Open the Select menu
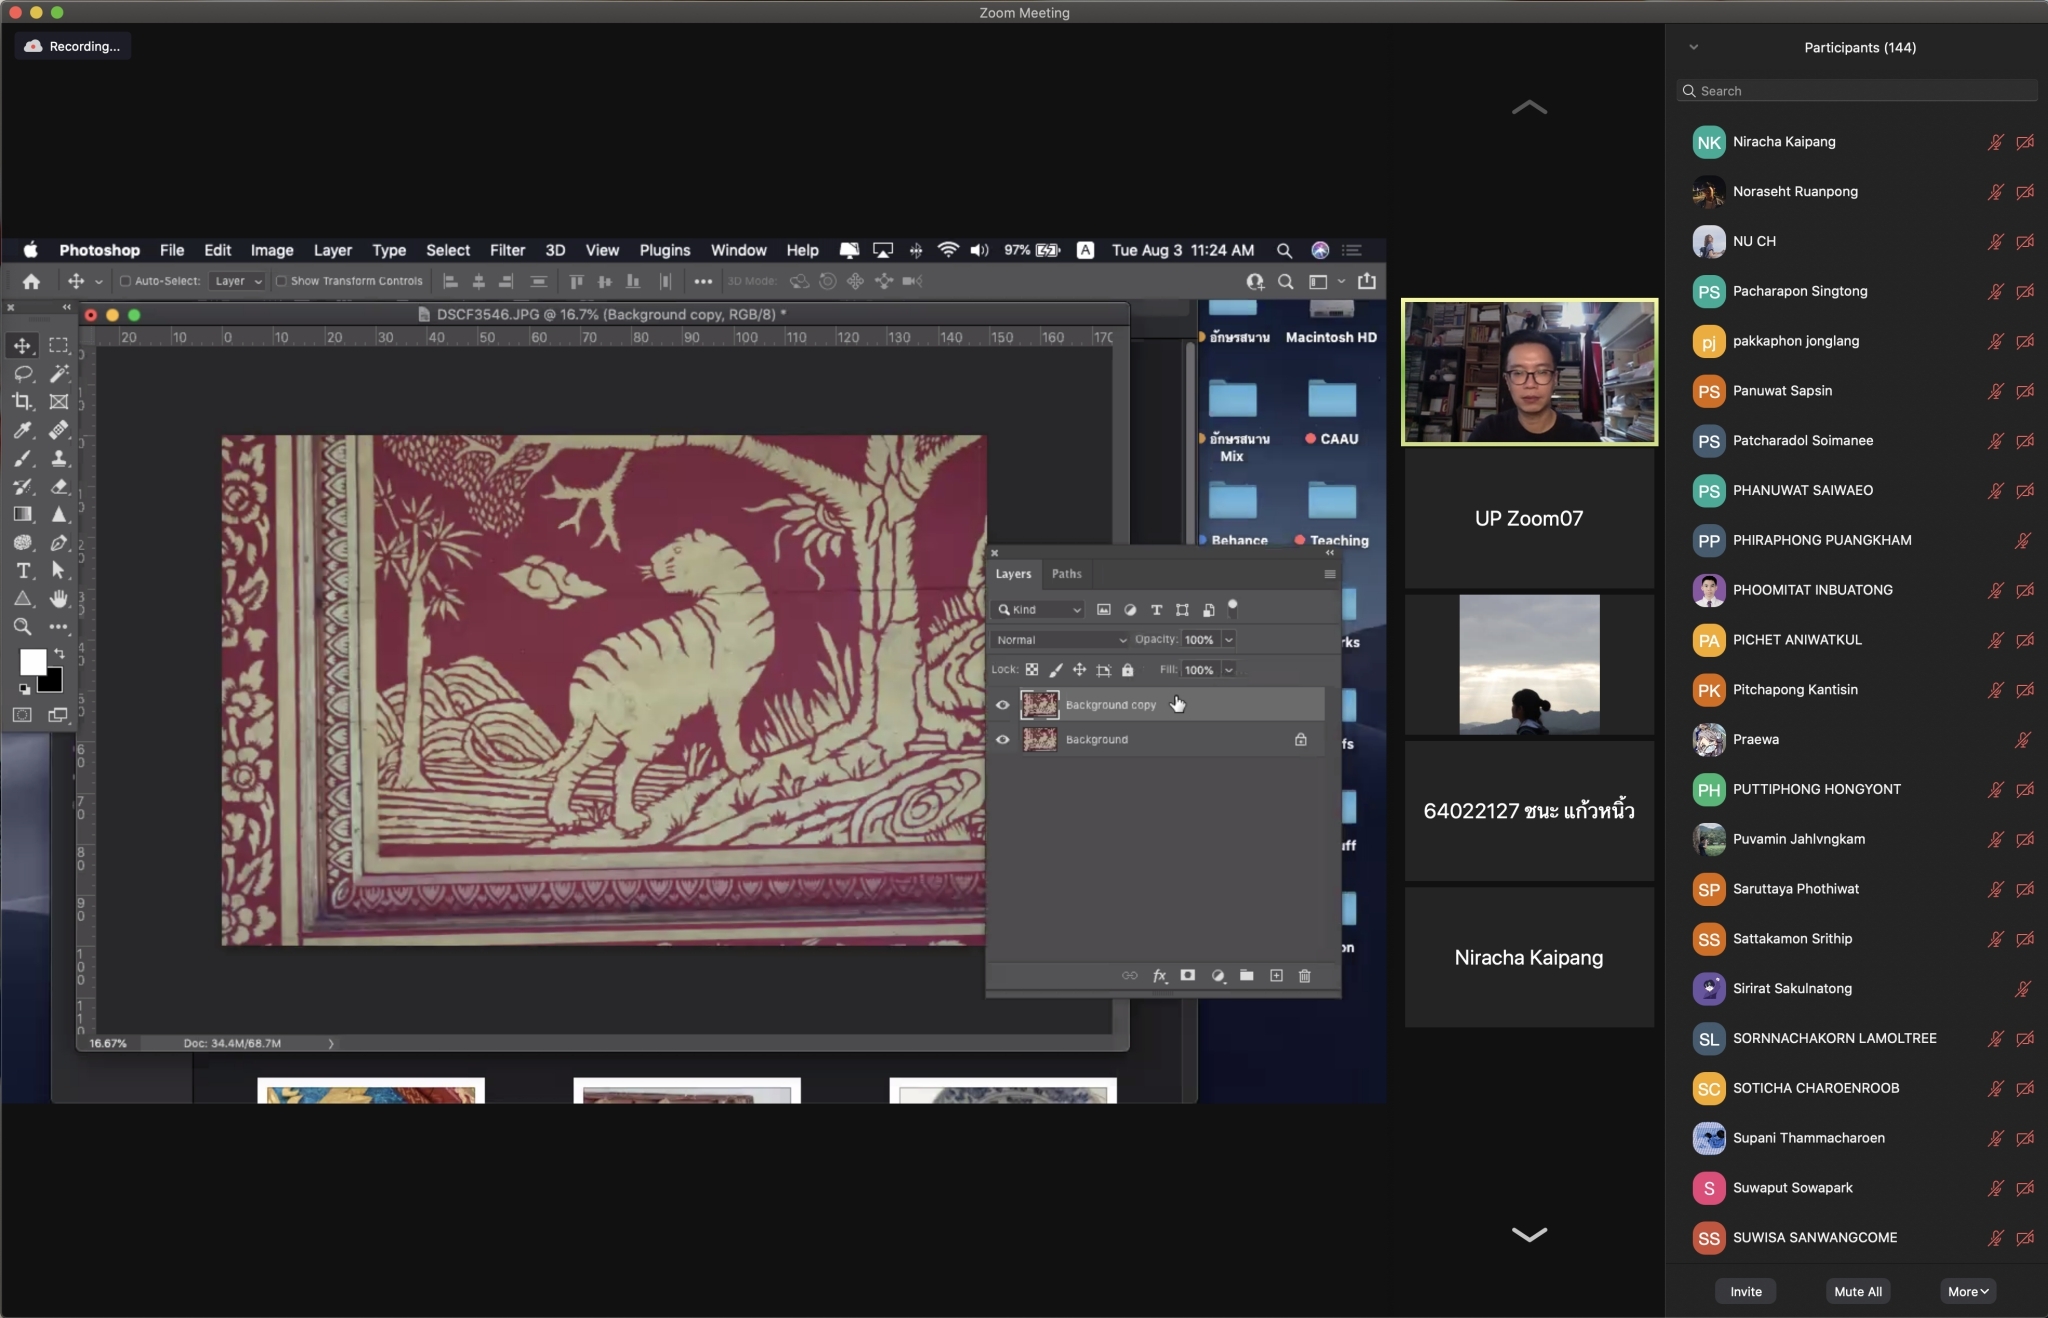The width and height of the screenshot is (2048, 1318). [447, 250]
